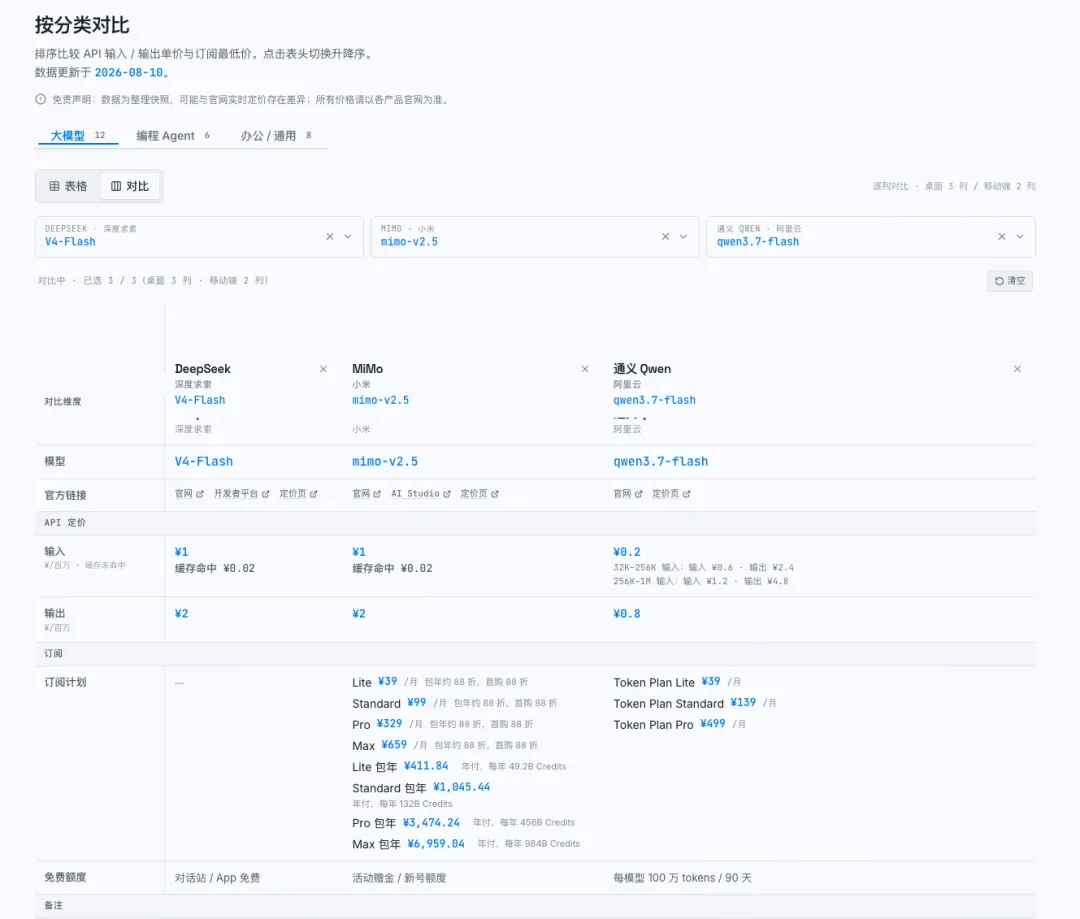This screenshot has height=919, width=1080.
Task: Click the 订阅计划 row label
Action: coord(65,682)
